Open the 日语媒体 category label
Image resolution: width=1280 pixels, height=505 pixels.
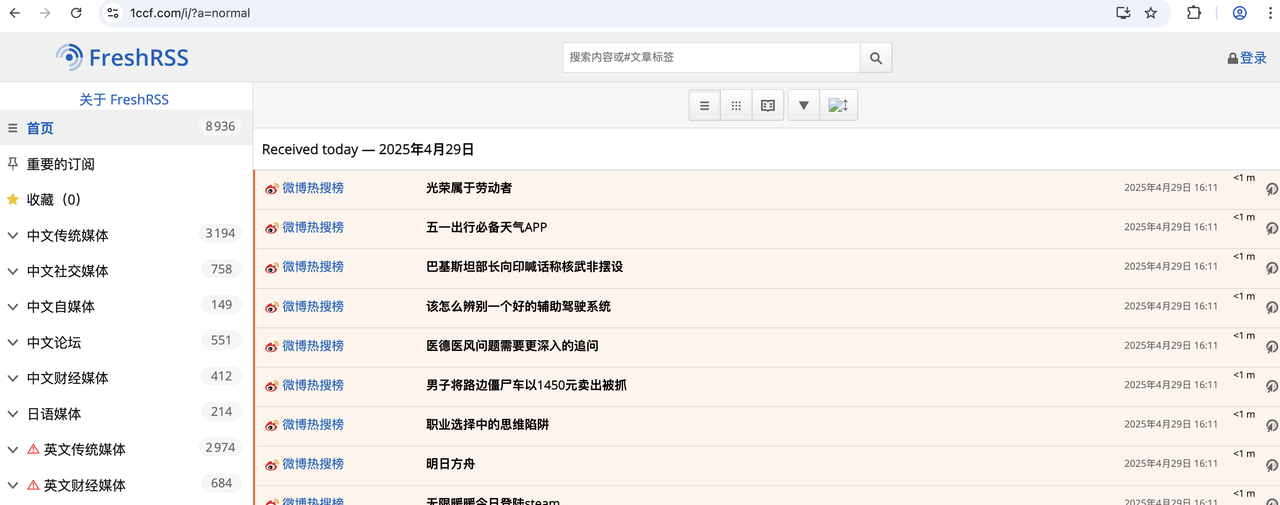coord(54,414)
